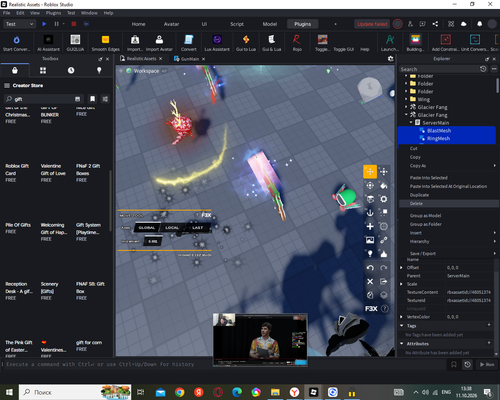Run the command bar with Run button
The height and width of the screenshot is (400, 500).
coord(487,364)
